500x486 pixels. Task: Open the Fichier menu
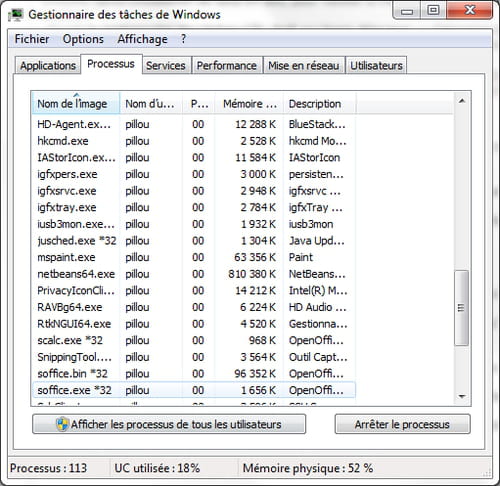[x=32, y=39]
